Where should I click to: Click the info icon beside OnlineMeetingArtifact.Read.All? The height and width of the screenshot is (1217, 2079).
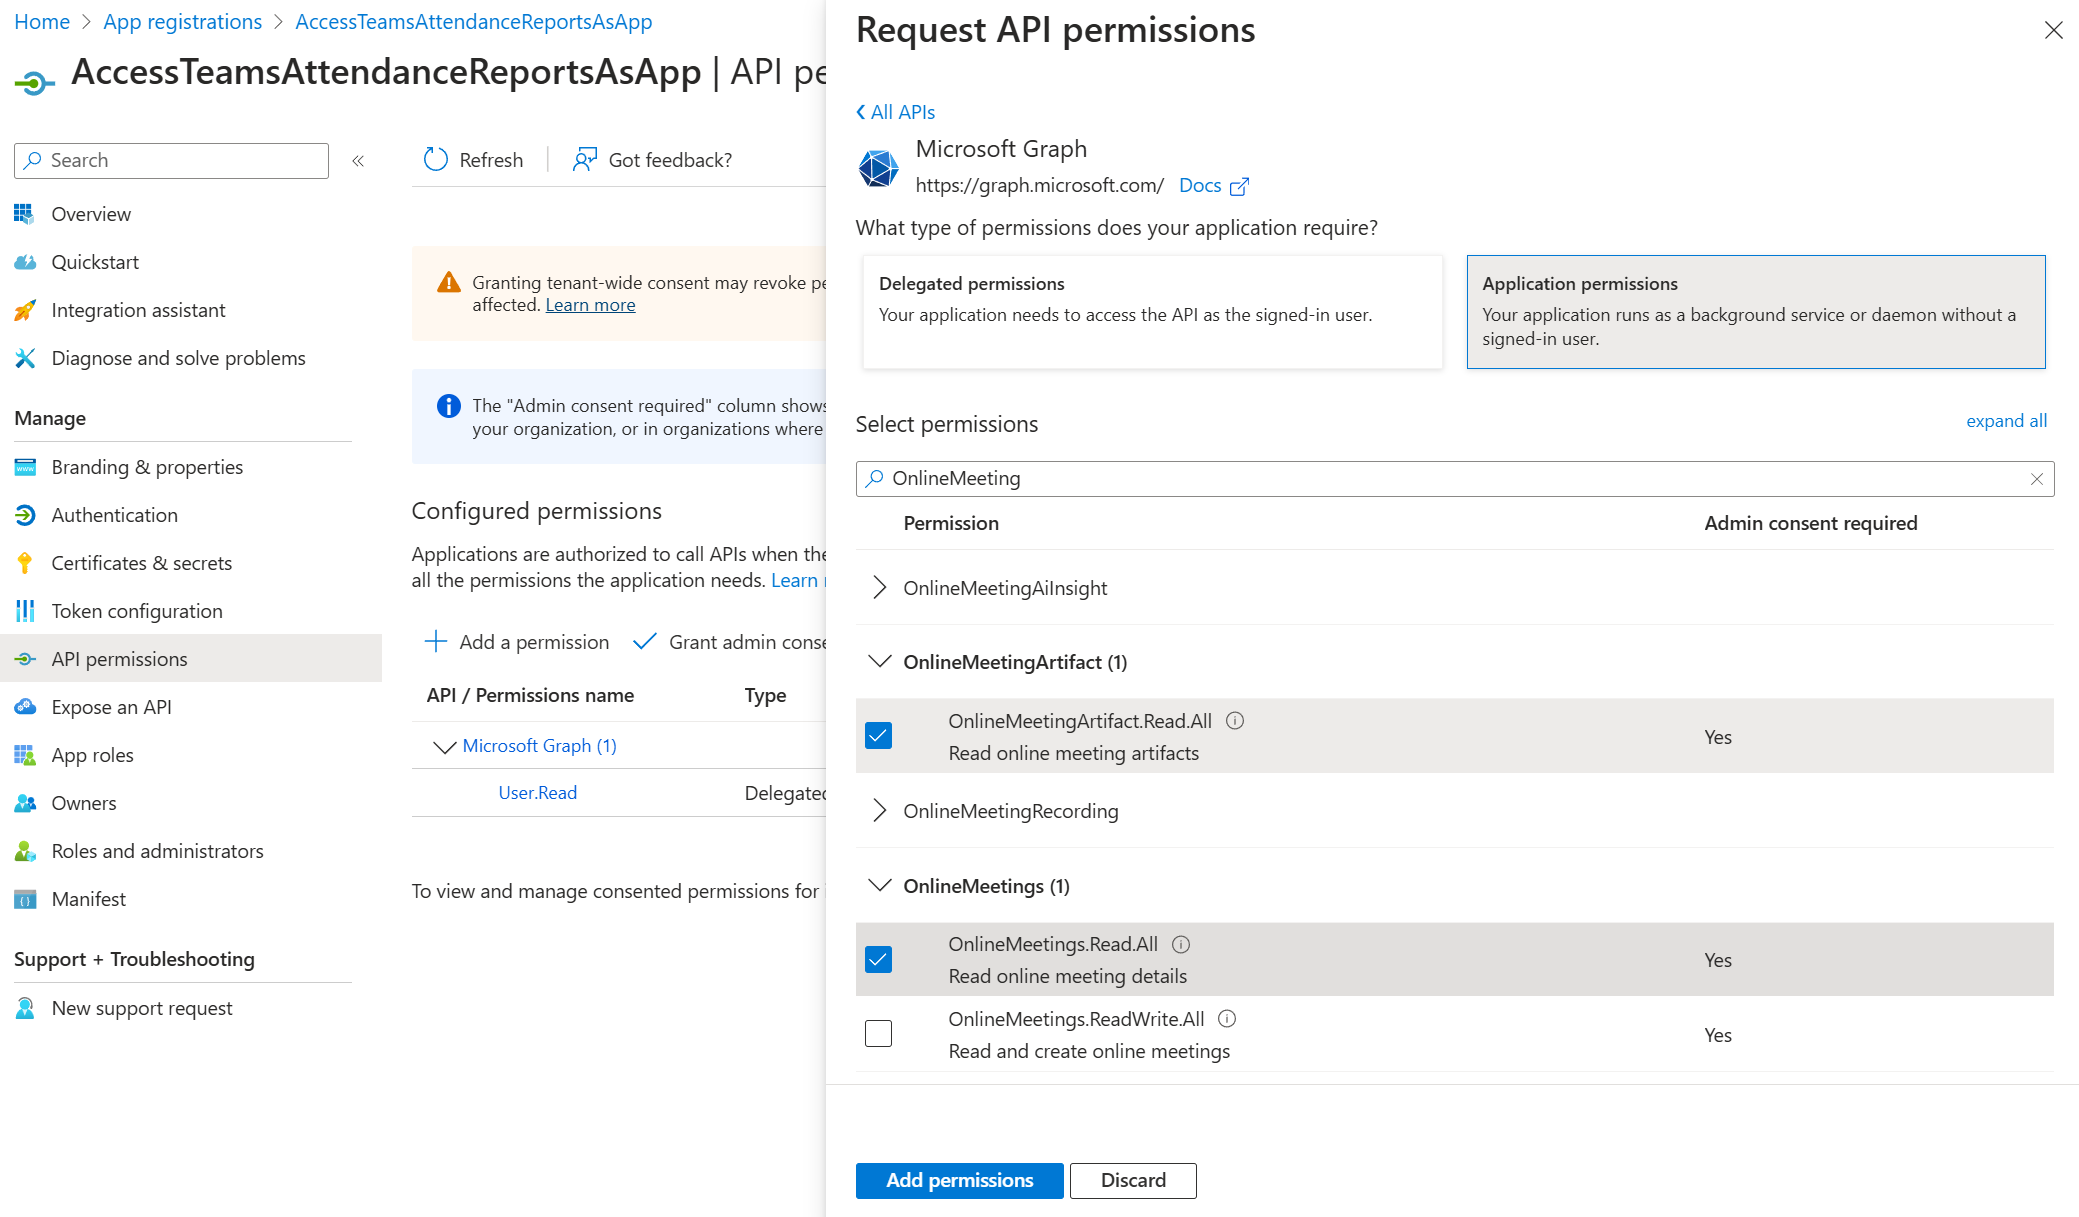[x=1235, y=721]
